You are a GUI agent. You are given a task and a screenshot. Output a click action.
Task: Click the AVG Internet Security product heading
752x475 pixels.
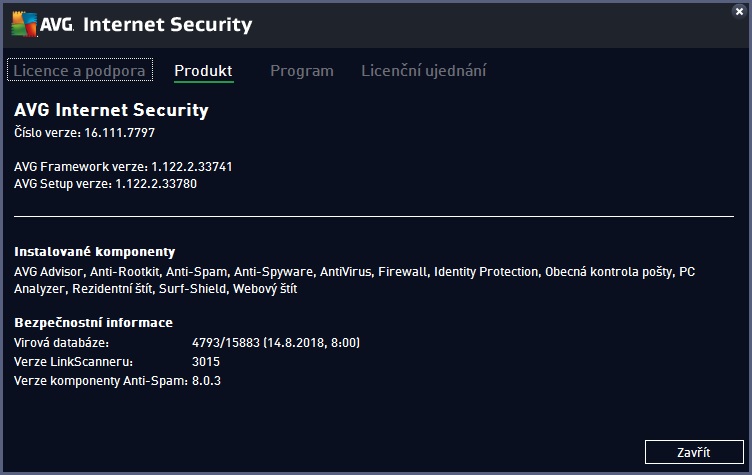111,110
